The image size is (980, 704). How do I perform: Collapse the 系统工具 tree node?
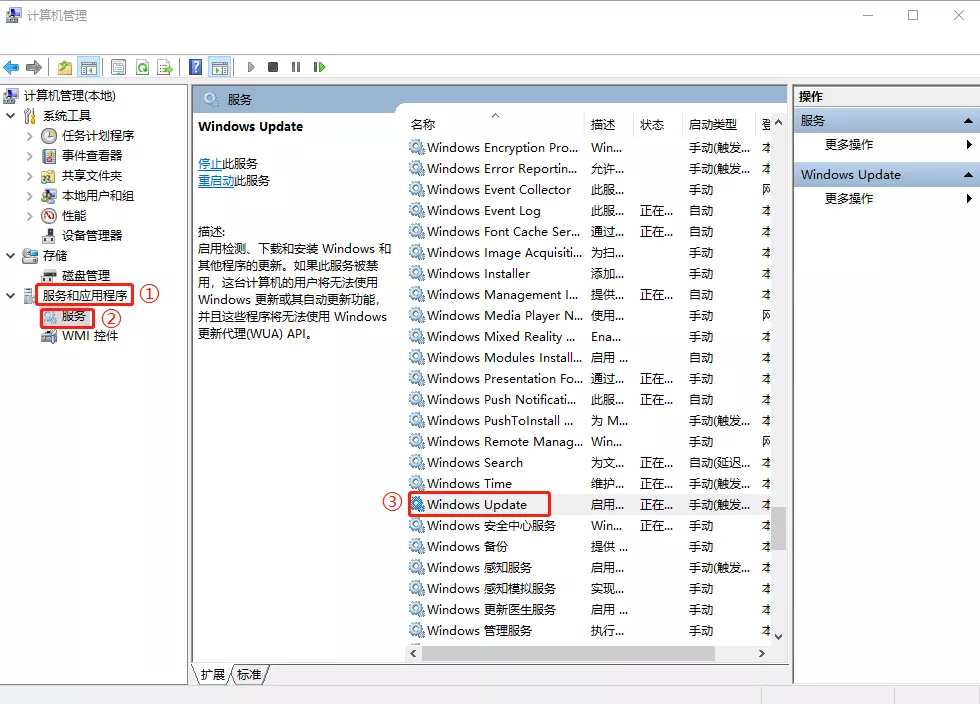click(11, 116)
